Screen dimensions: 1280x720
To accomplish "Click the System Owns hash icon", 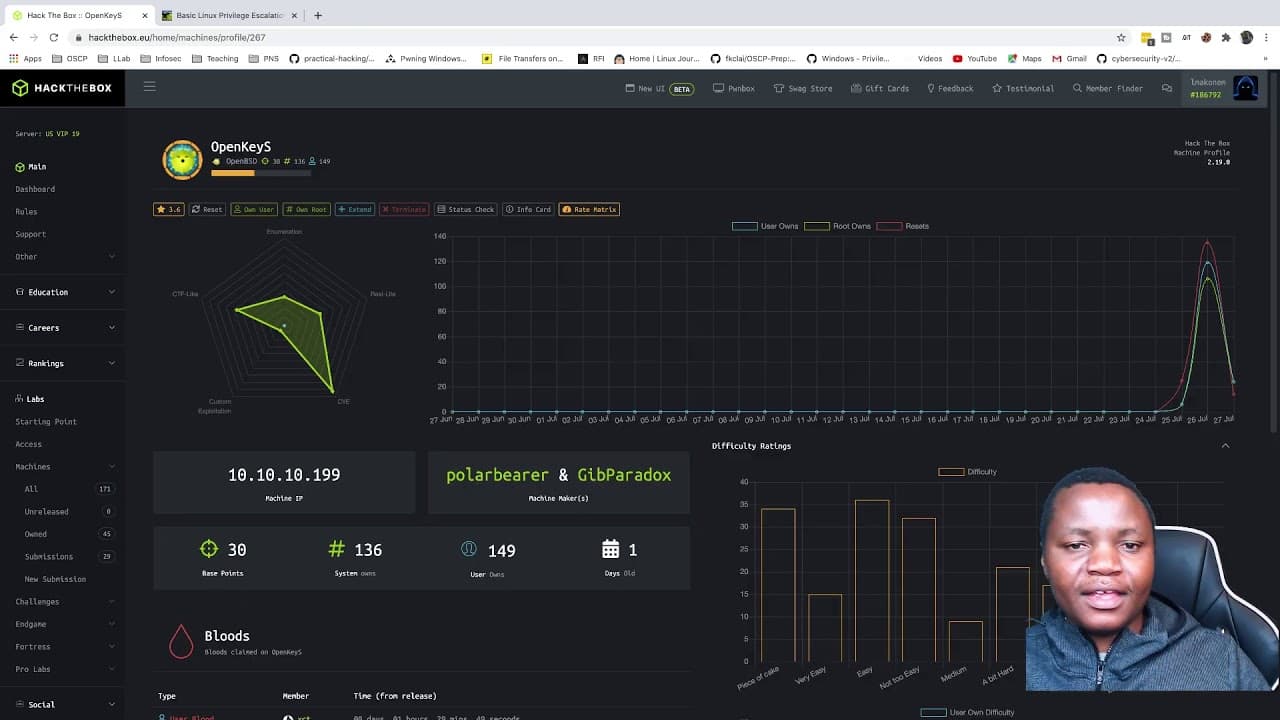I will tap(337, 549).
